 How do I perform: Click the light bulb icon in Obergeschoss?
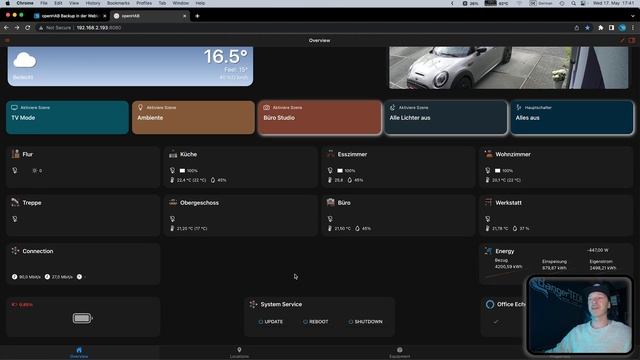pos(172,219)
